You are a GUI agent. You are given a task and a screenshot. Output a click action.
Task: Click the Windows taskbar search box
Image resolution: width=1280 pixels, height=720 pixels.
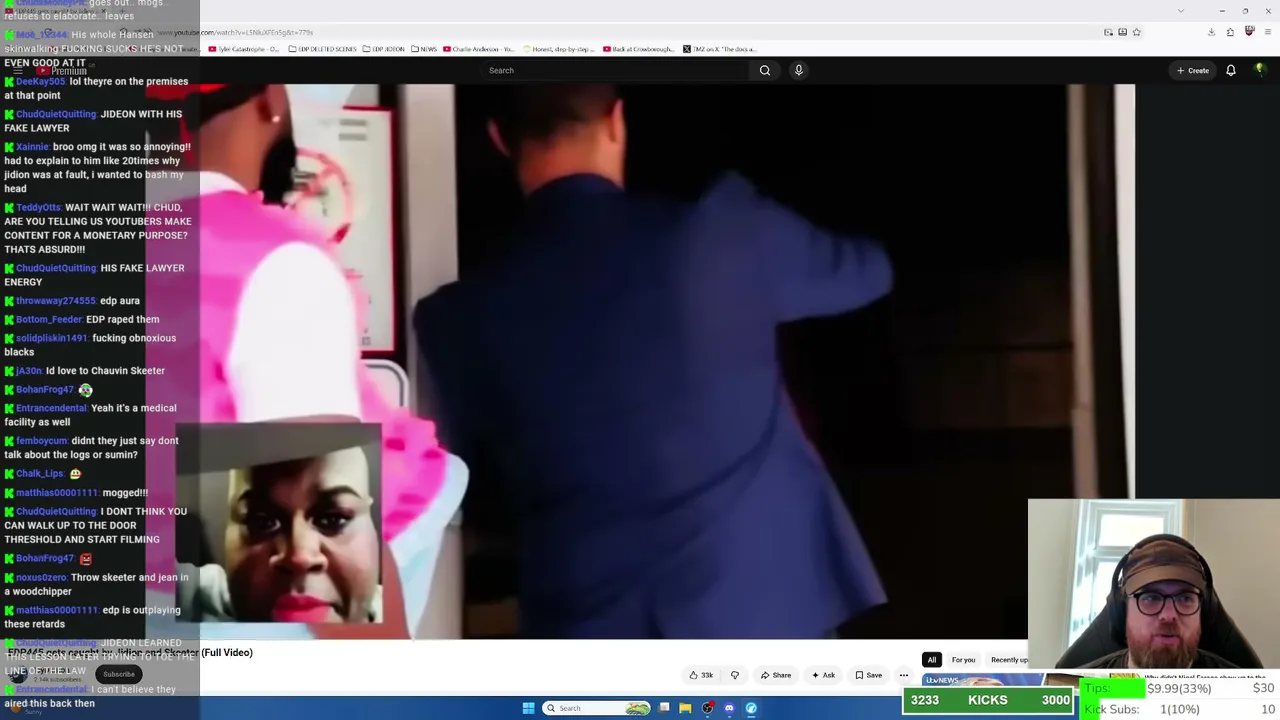(596, 708)
